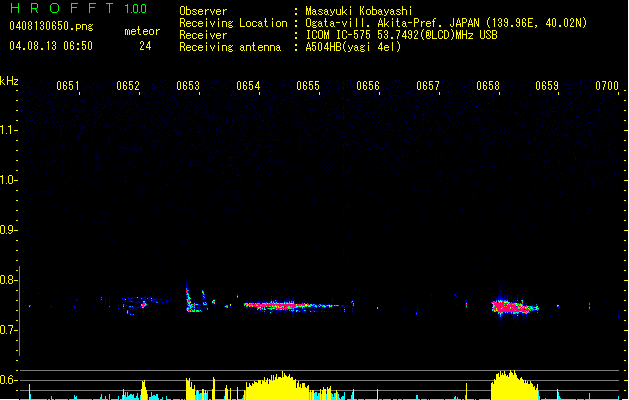Viewport: 629px width, 400px height.
Task: Click the 0656 time marker
Action: click(368, 86)
